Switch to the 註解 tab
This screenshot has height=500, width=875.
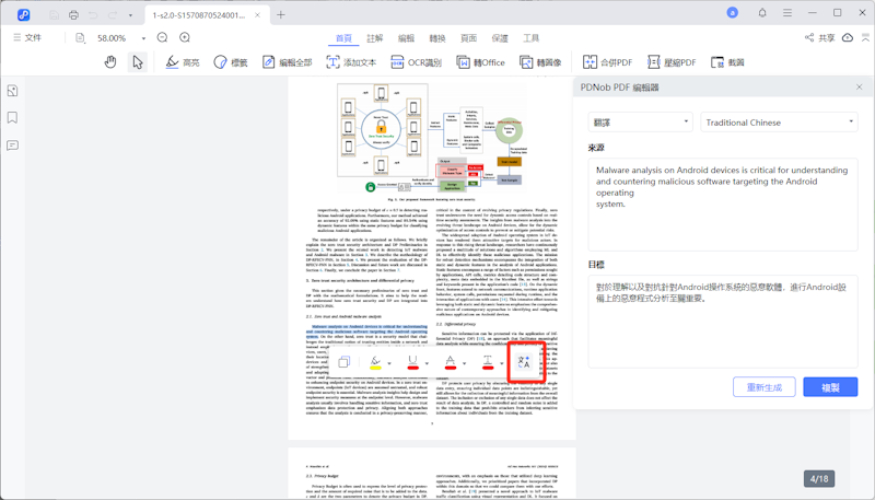pyautogui.click(x=375, y=38)
